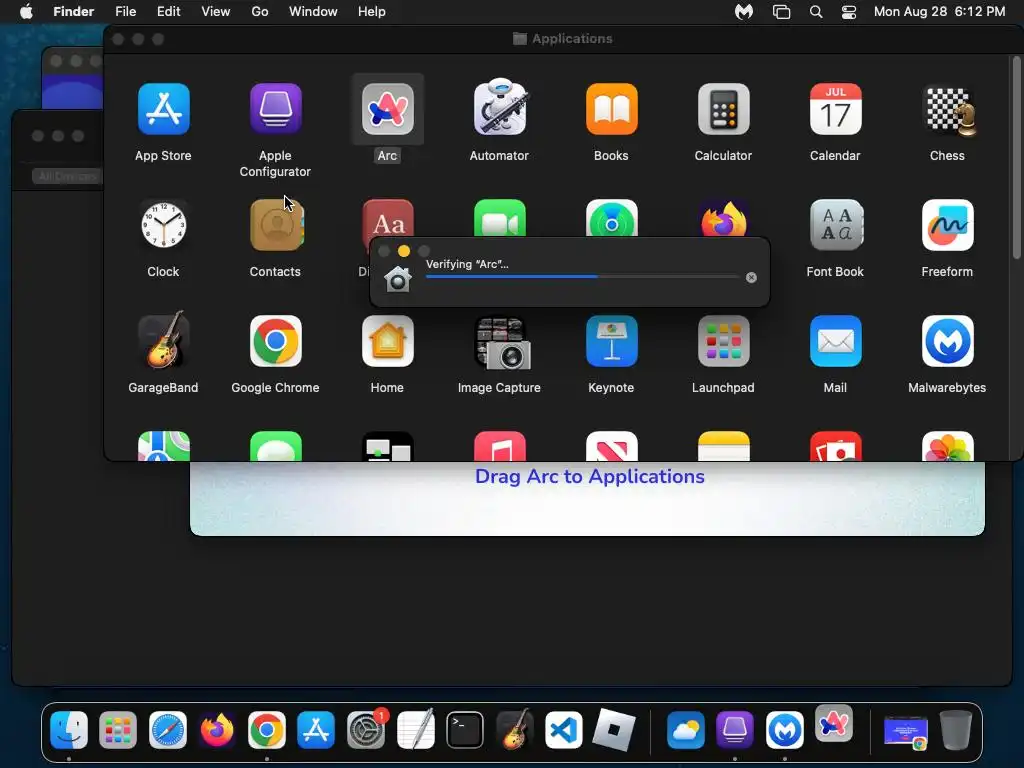This screenshot has width=1024, height=768.
Task: Open Terminal from the Dock
Action: pyautogui.click(x=465, y=729)
